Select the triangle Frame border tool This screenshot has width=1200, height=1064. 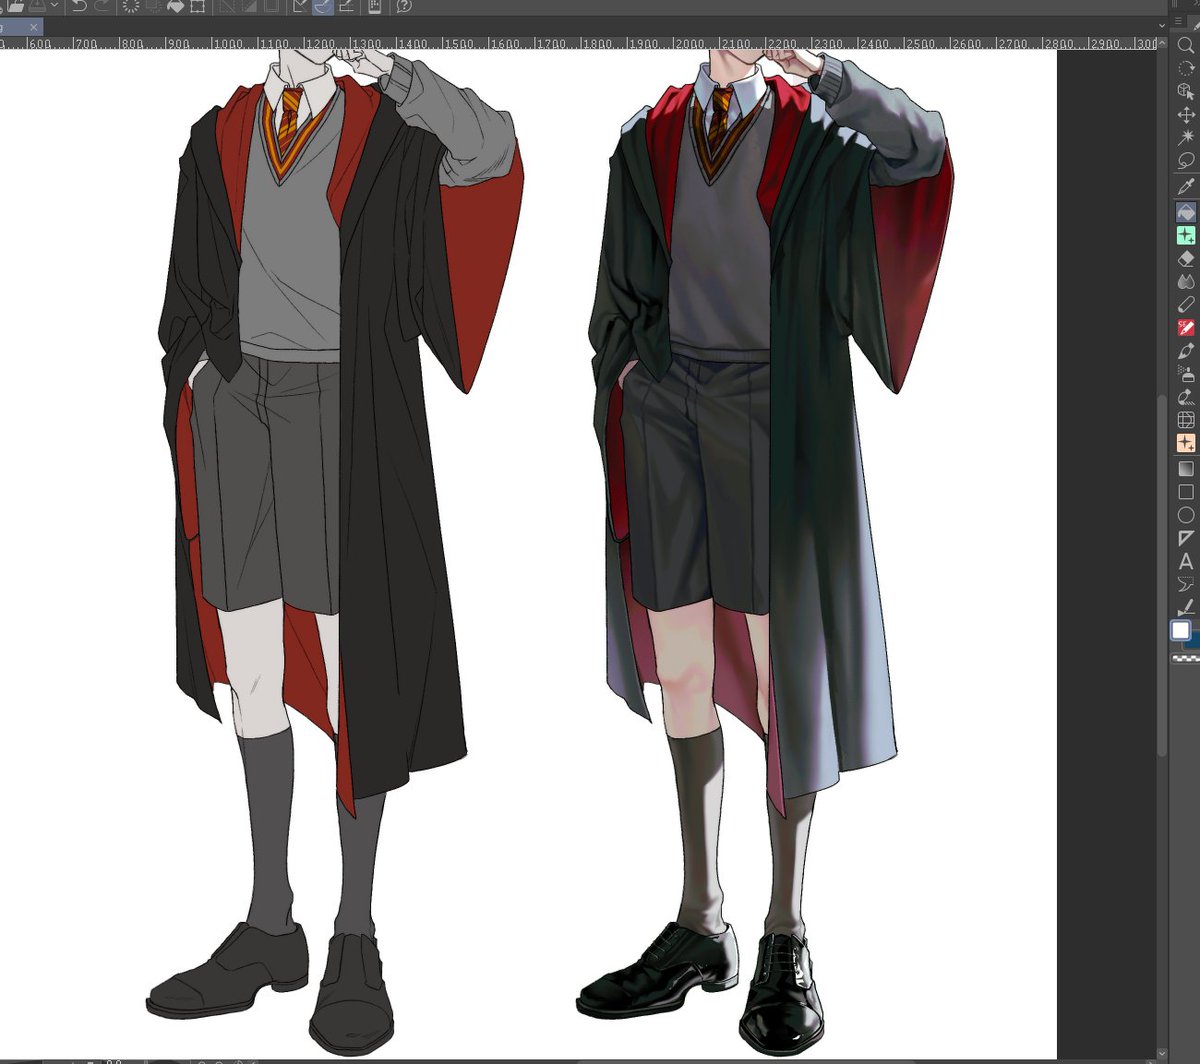[x=1186, y=538]
